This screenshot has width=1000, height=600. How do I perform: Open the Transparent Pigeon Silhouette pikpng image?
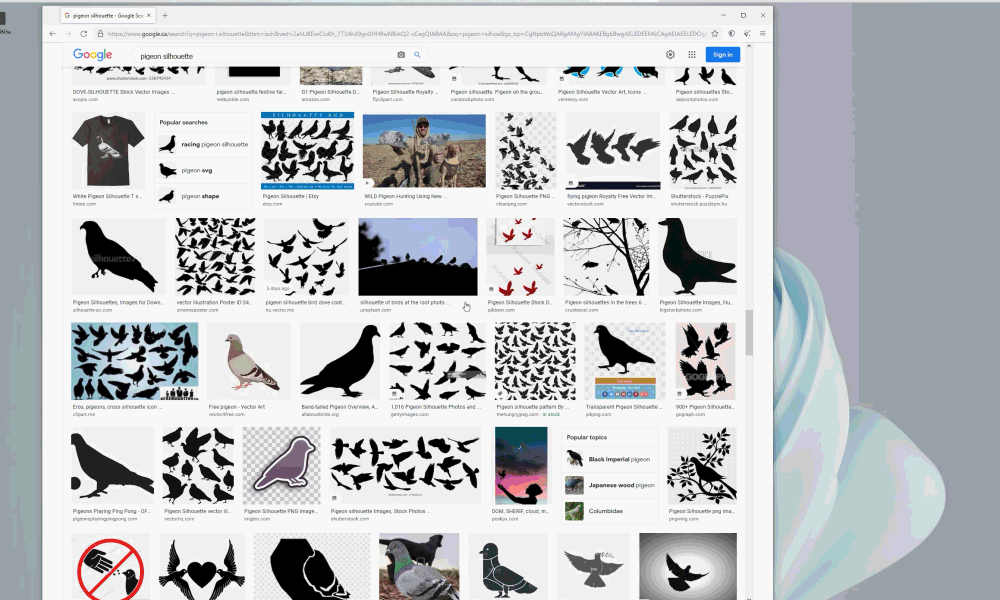coord(625,362)
